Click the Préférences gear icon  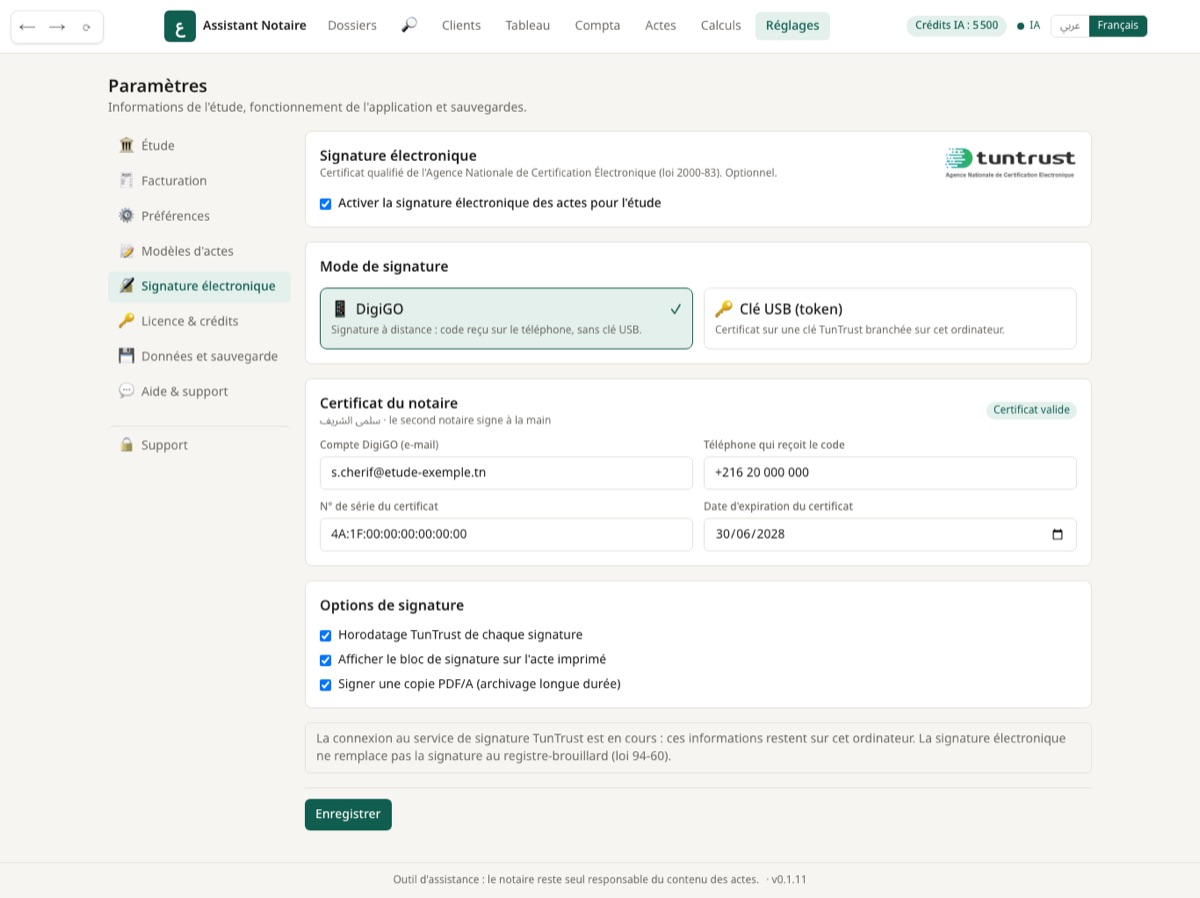126,216
